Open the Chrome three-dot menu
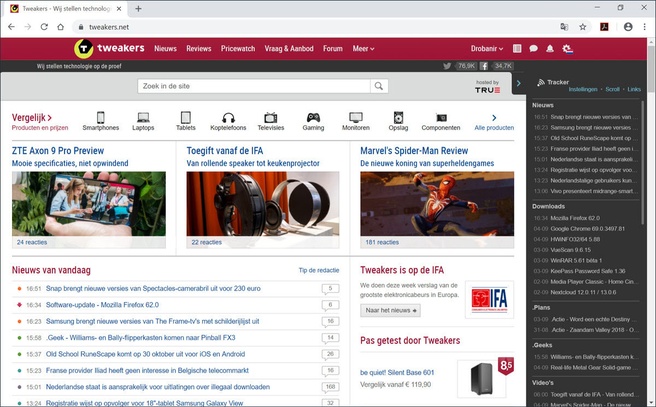This screenshot has height=407, width=656. coord(644,27)
